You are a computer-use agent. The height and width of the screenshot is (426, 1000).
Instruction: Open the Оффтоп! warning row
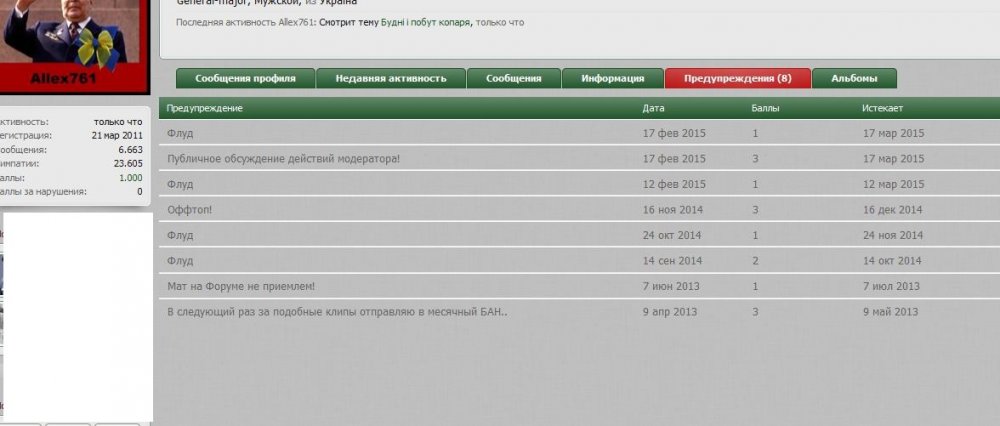click(189, 210)
